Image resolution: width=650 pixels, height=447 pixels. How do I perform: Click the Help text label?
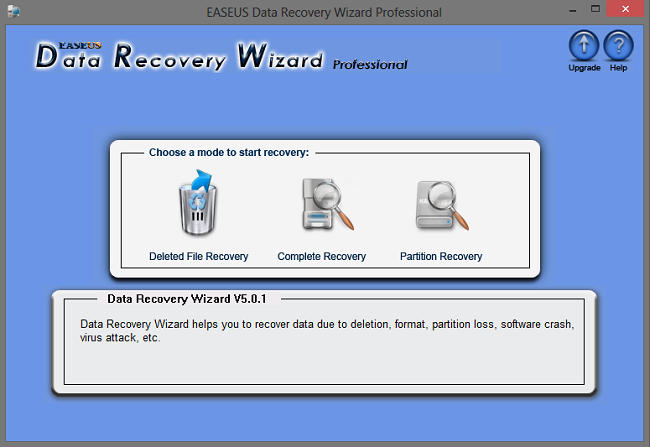point(618,68)
